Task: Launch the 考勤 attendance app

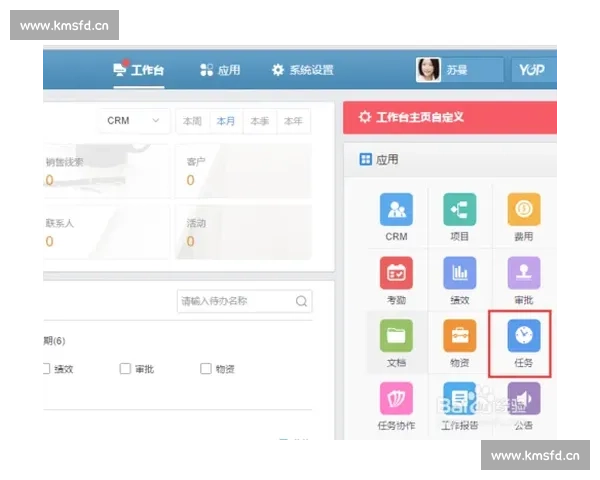Action: pyautogui.click(x=396, y=273)
